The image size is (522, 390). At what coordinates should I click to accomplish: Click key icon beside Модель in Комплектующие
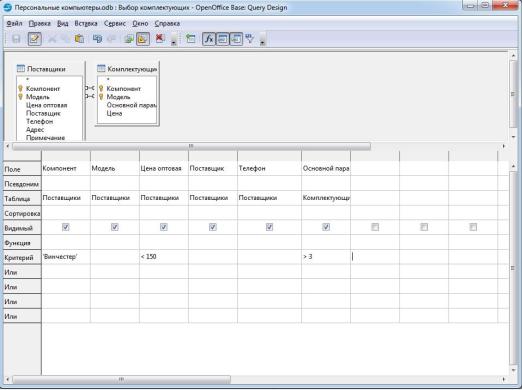(101, 97)
